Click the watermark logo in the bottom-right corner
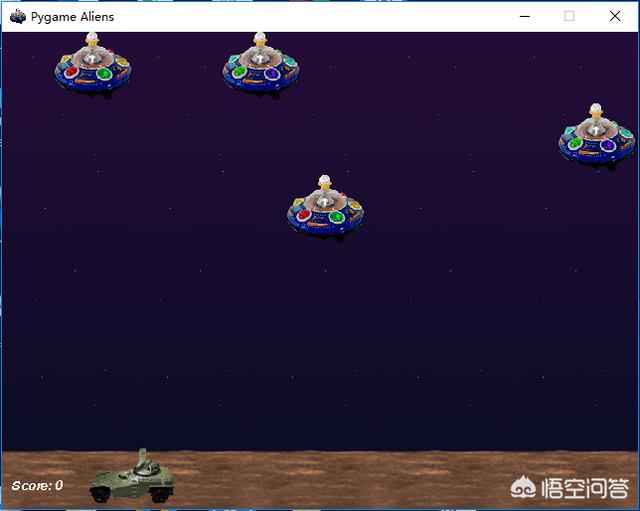The height and width of the screenshot is (511, 640). click(524, 488)
